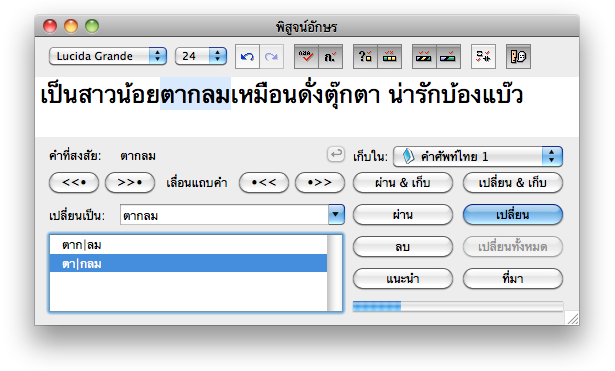The width and height of the screenshot is (615, 371).
Task: Click the word break arrows toolbar icon
Action: (483, 56)
